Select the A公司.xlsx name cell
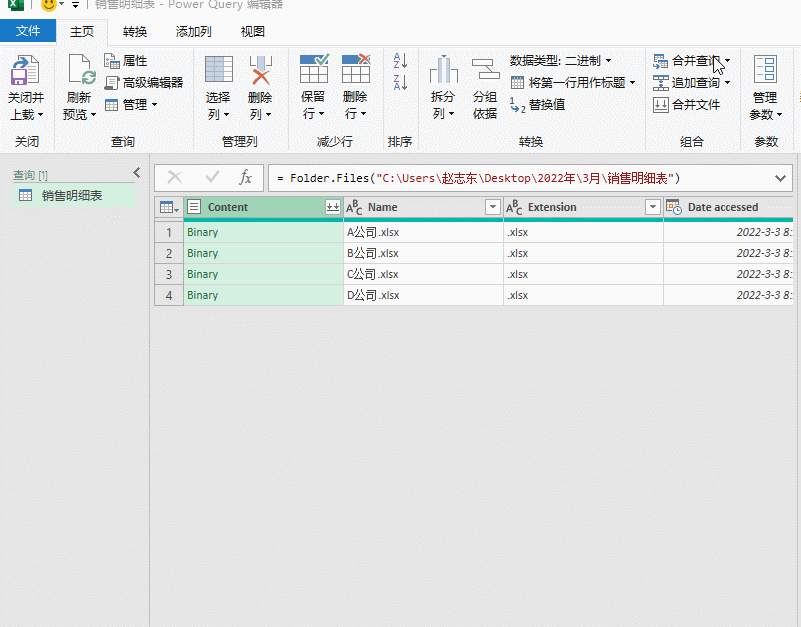This screenshot has height=627, width=801. [423, 232]
